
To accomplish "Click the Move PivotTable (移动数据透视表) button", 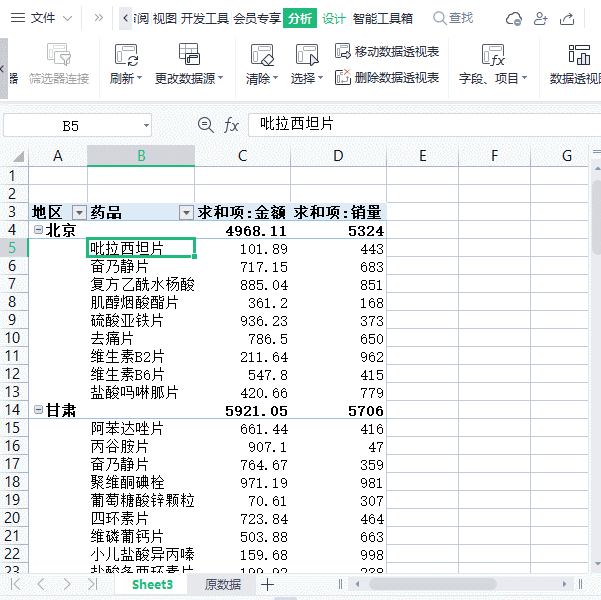I will pos(387,52).
